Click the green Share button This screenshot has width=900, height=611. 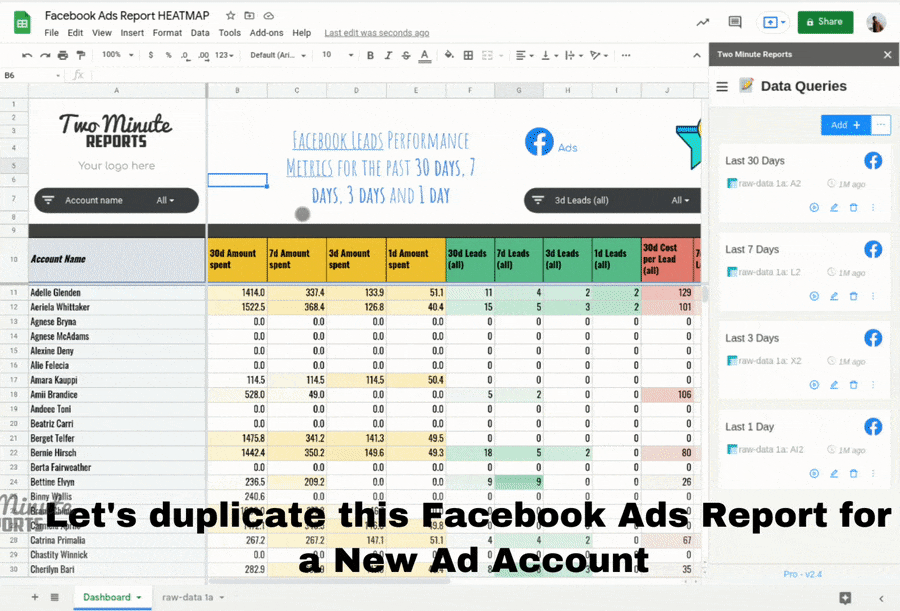pos(825,22)
